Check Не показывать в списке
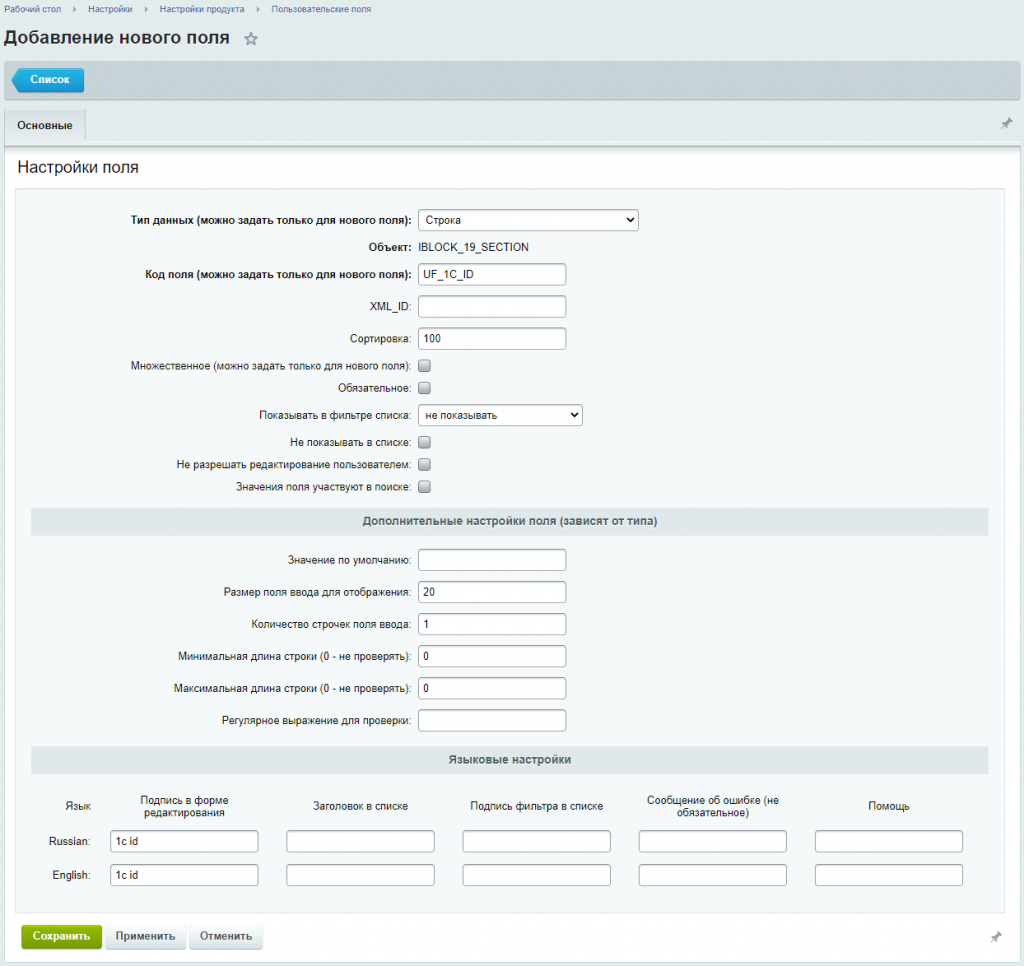The image size is (1024, 966). coord(424,442)
